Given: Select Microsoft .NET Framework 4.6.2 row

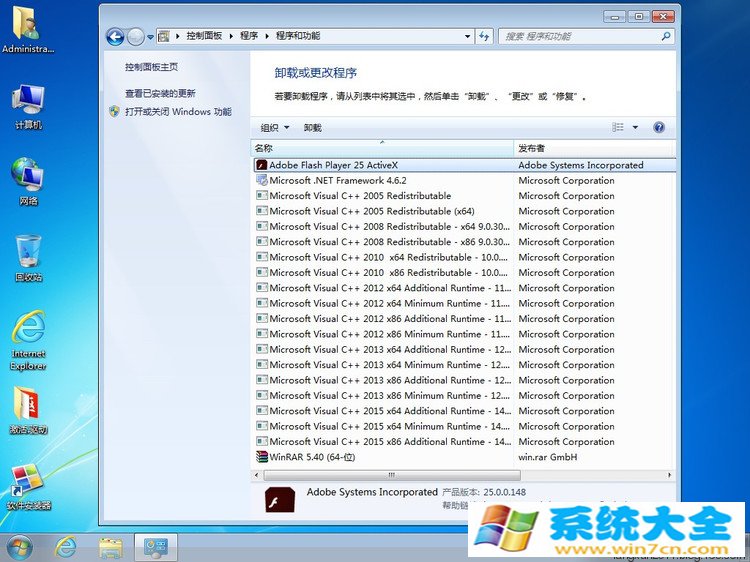Looking at the screenshot, I should coord(463,180).
